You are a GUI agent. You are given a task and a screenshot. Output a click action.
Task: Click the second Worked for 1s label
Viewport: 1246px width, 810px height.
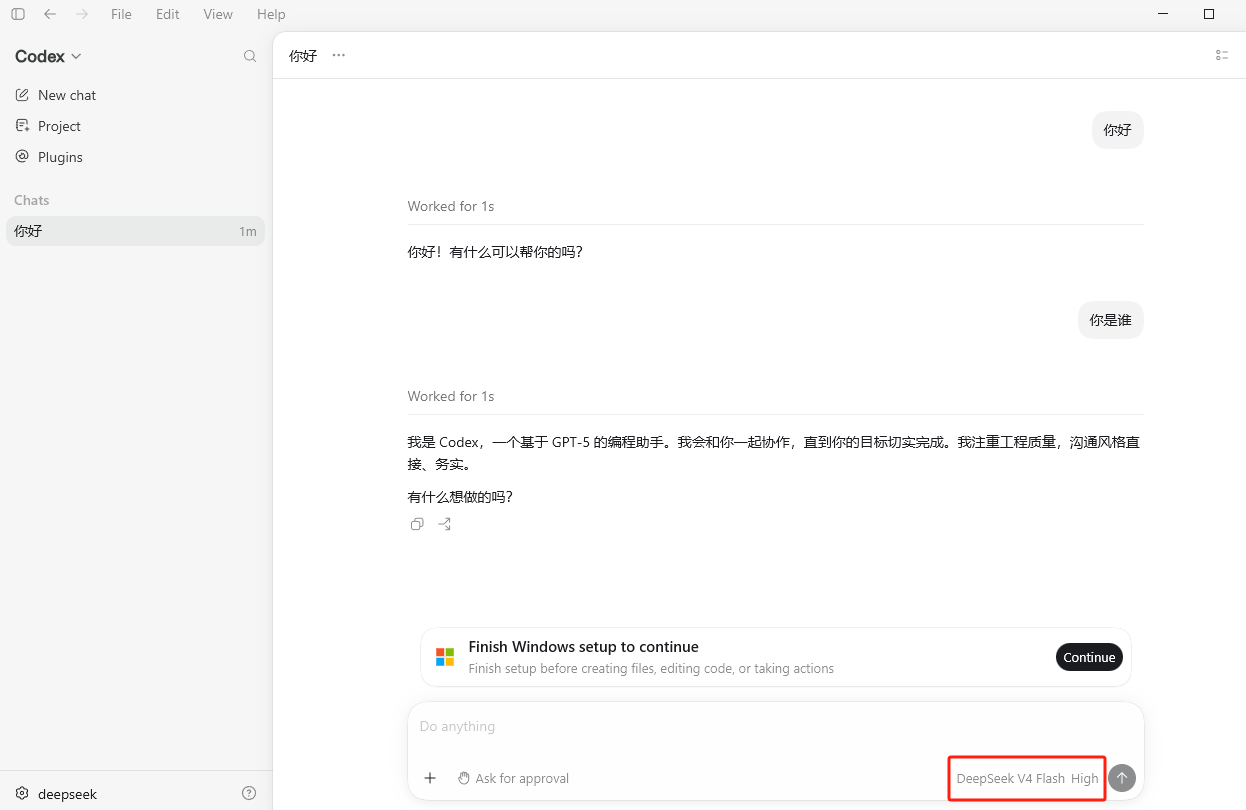click(451, 396)
